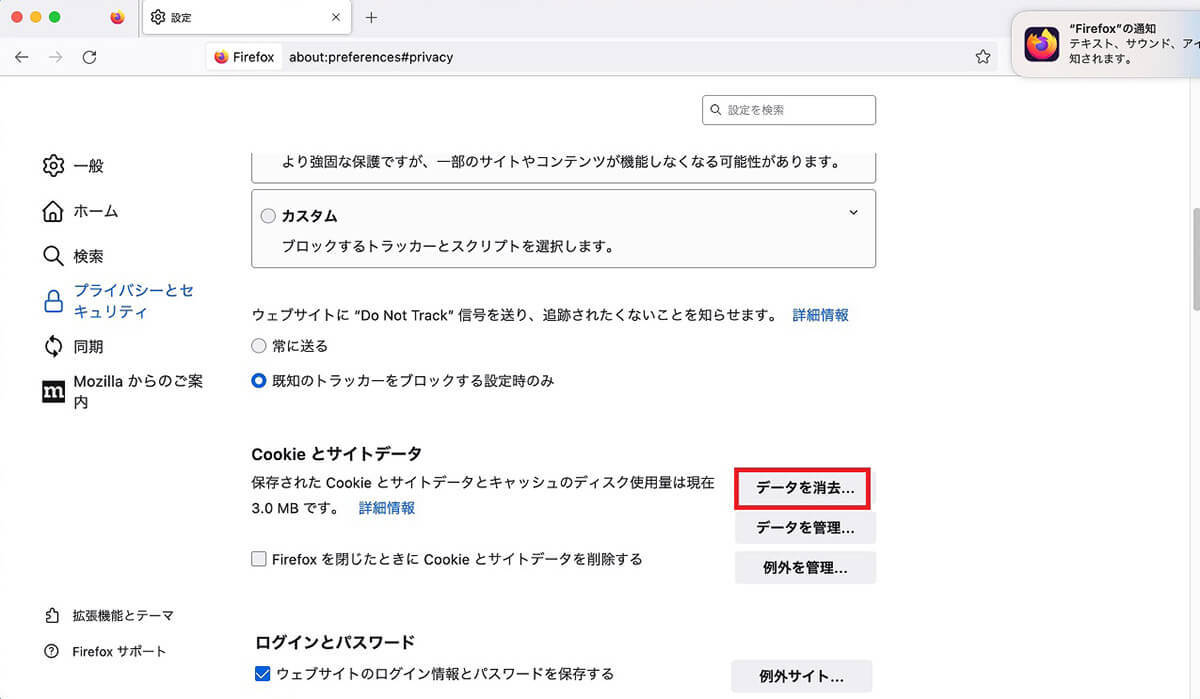Click the Firefox identity icon in address bar
The width and height of the screenshot is (1200, 699).
point(244,57)
